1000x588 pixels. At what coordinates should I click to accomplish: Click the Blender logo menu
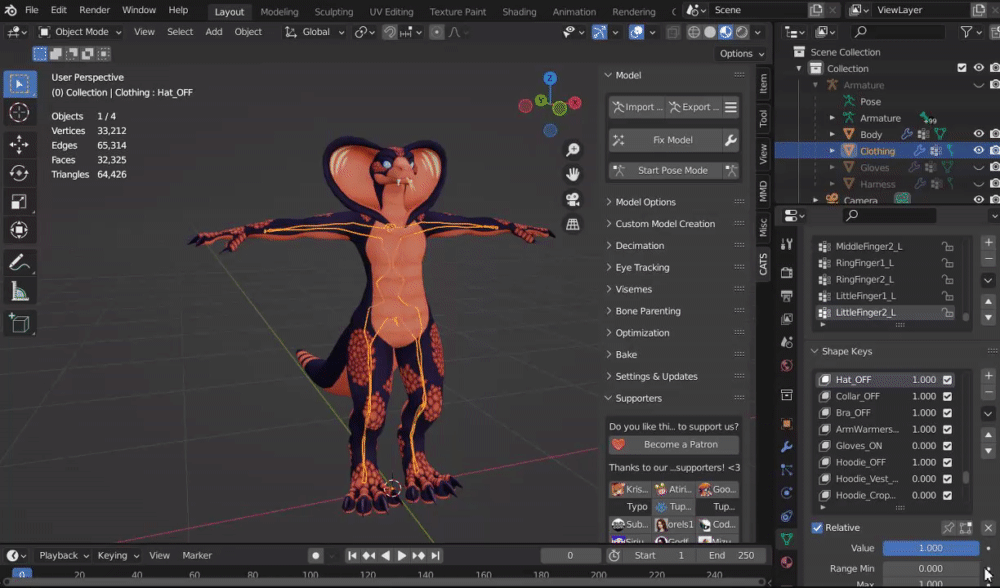pyautogui.click(x=10, y=10)
